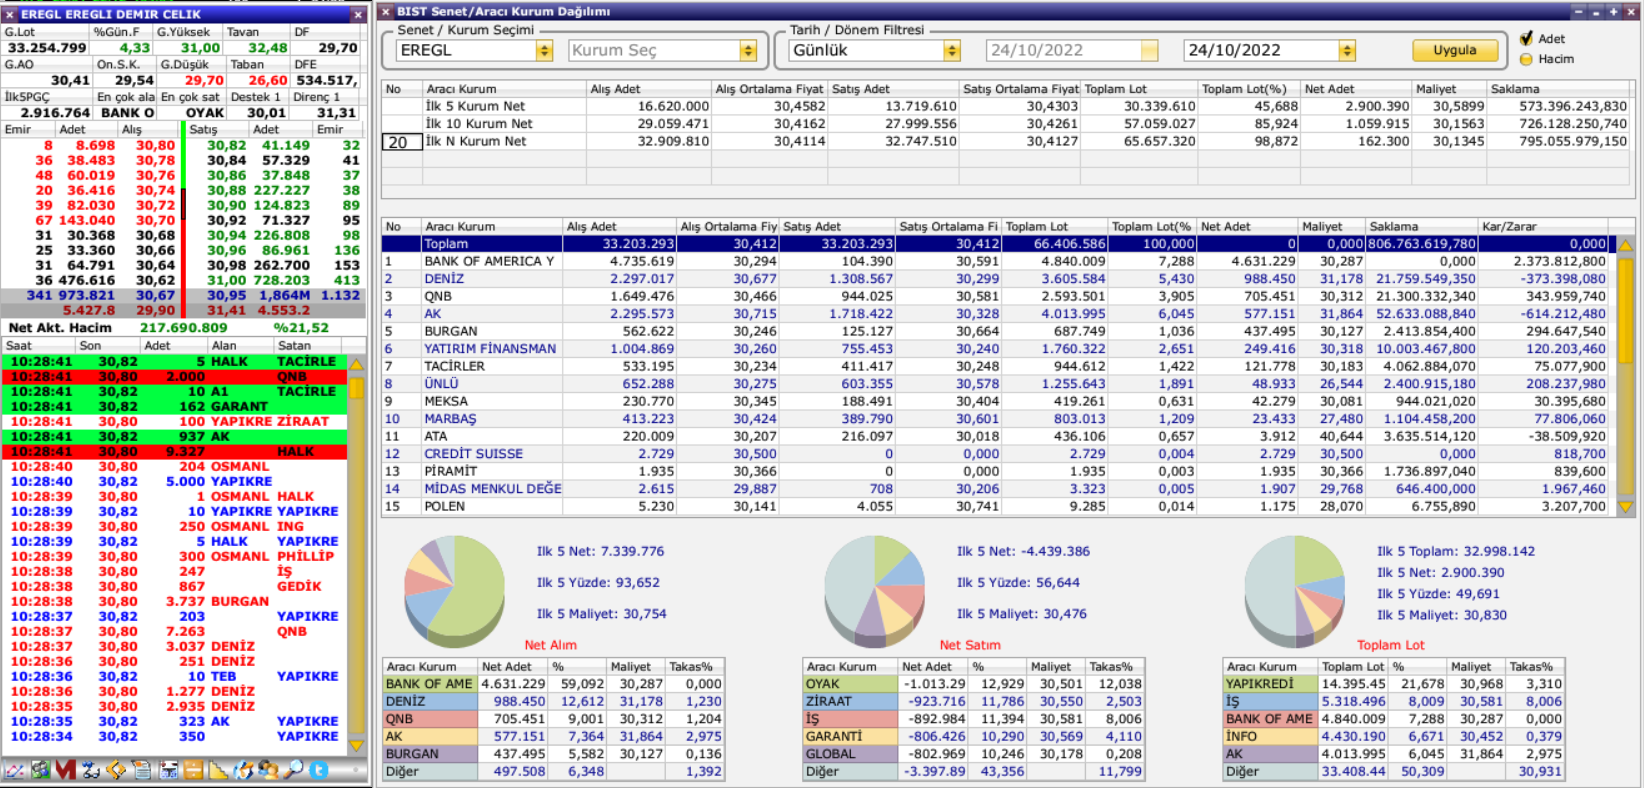Click the EREGL symbol input field
The height and width of the screenshot is (788, 1644).
[x=465, y=51]
